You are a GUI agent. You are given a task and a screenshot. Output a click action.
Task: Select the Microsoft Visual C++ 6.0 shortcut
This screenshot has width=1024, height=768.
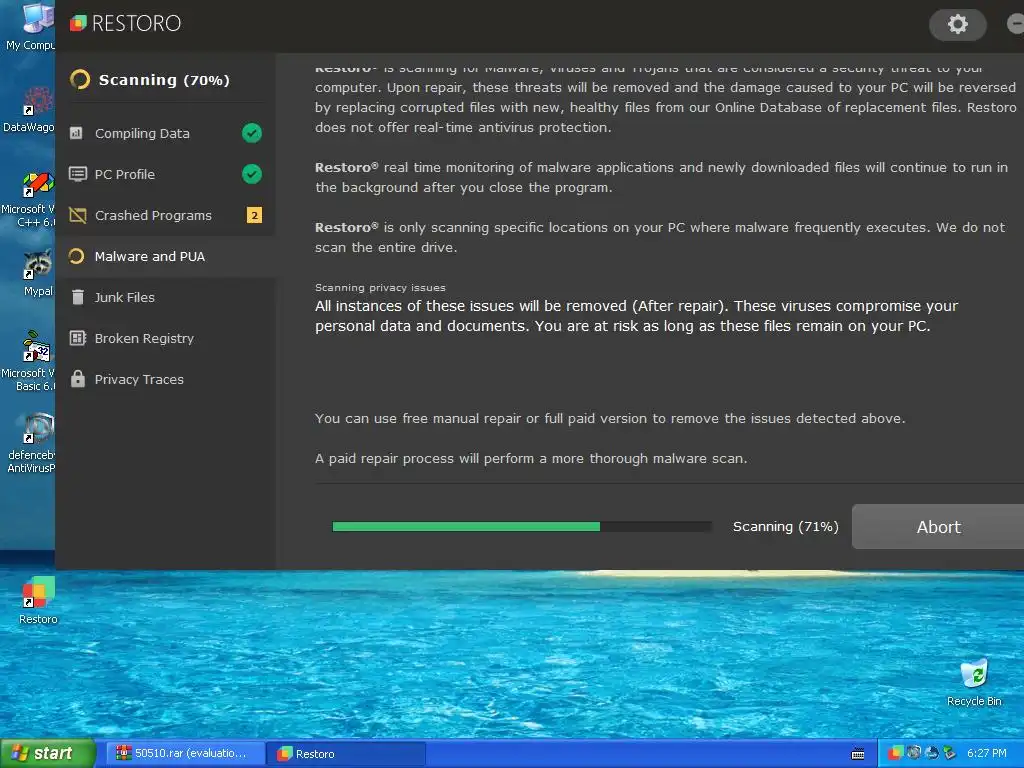pyautogui.click(x=29, y=199)
